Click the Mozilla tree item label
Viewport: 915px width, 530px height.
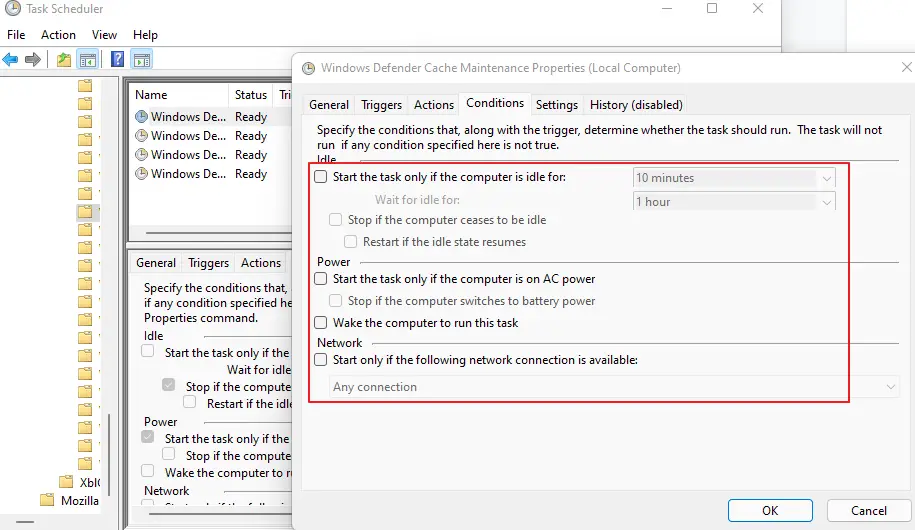[x=80, y=500]
